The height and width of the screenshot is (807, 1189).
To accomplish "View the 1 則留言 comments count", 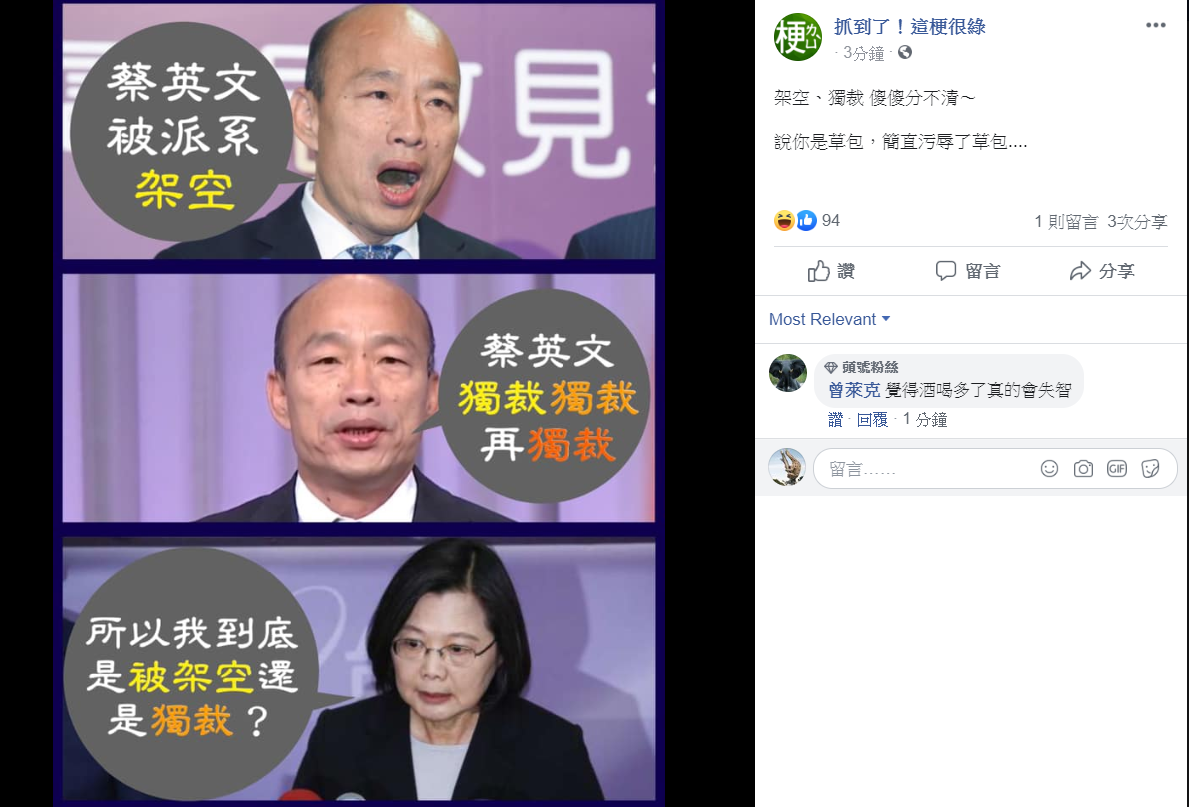I will [1066, 221].
